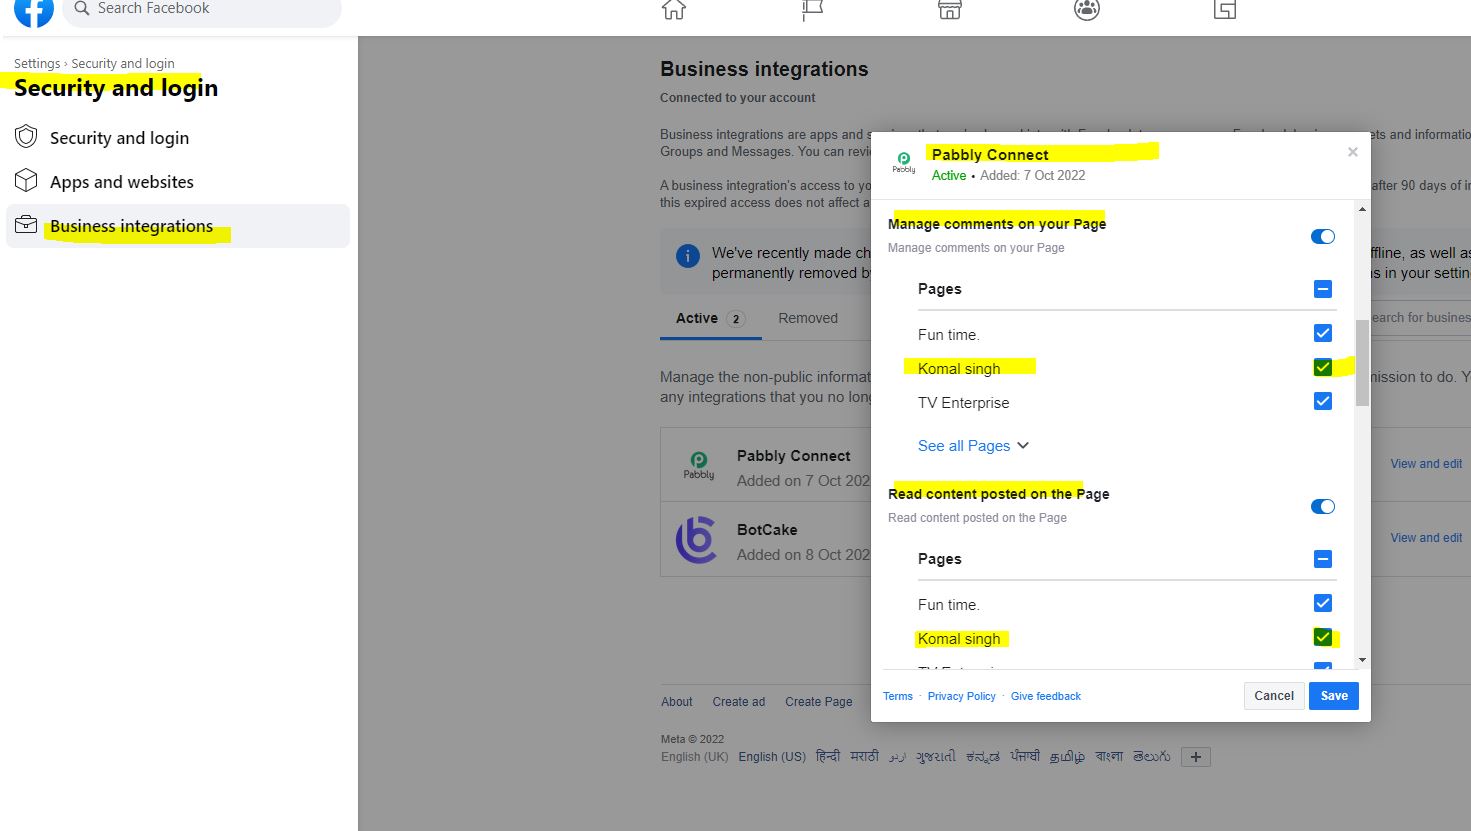1471x831 pixels.
Task: Open the Gaming icon in top bar
Action: (x=1224, y=9)
